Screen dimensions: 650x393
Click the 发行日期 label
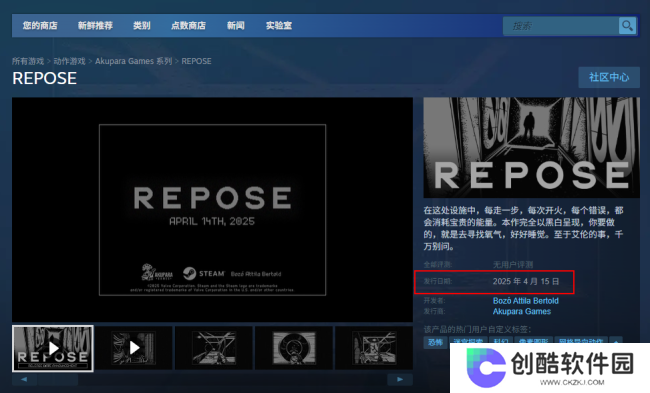click(437, 281)
